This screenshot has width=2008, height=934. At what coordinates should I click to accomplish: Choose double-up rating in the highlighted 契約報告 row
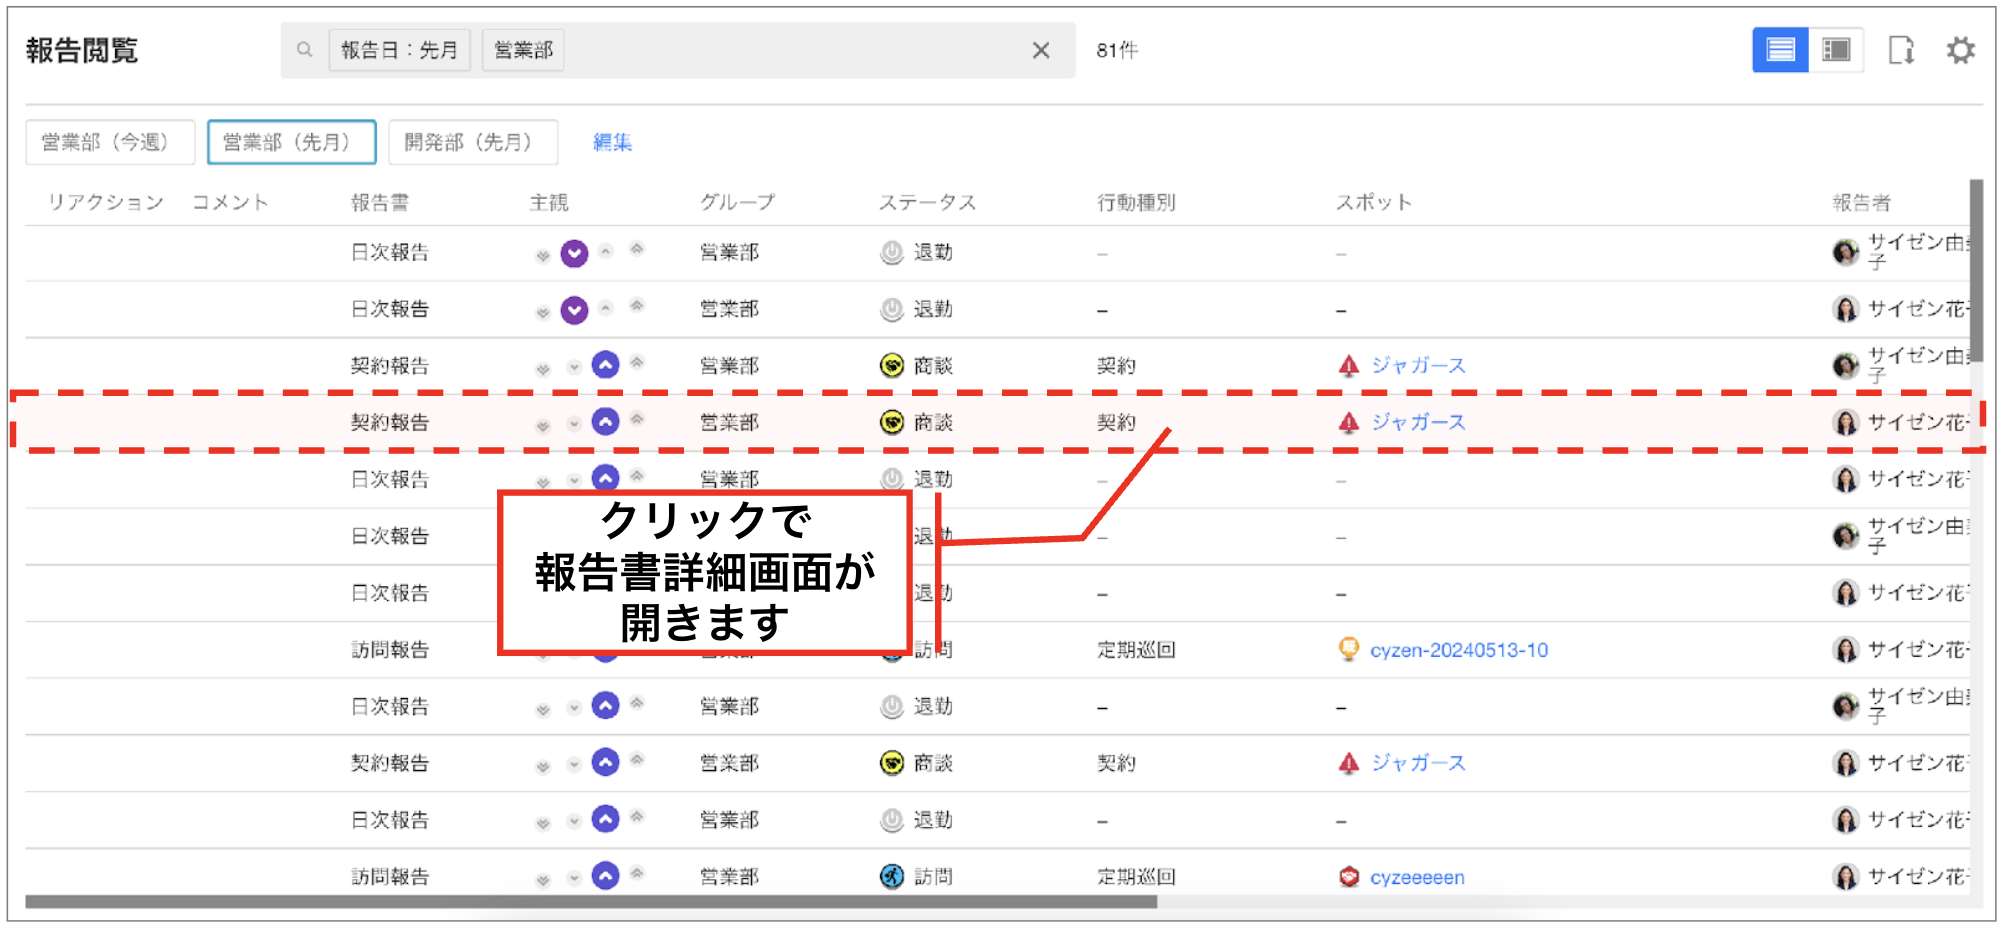click(636, 419)
